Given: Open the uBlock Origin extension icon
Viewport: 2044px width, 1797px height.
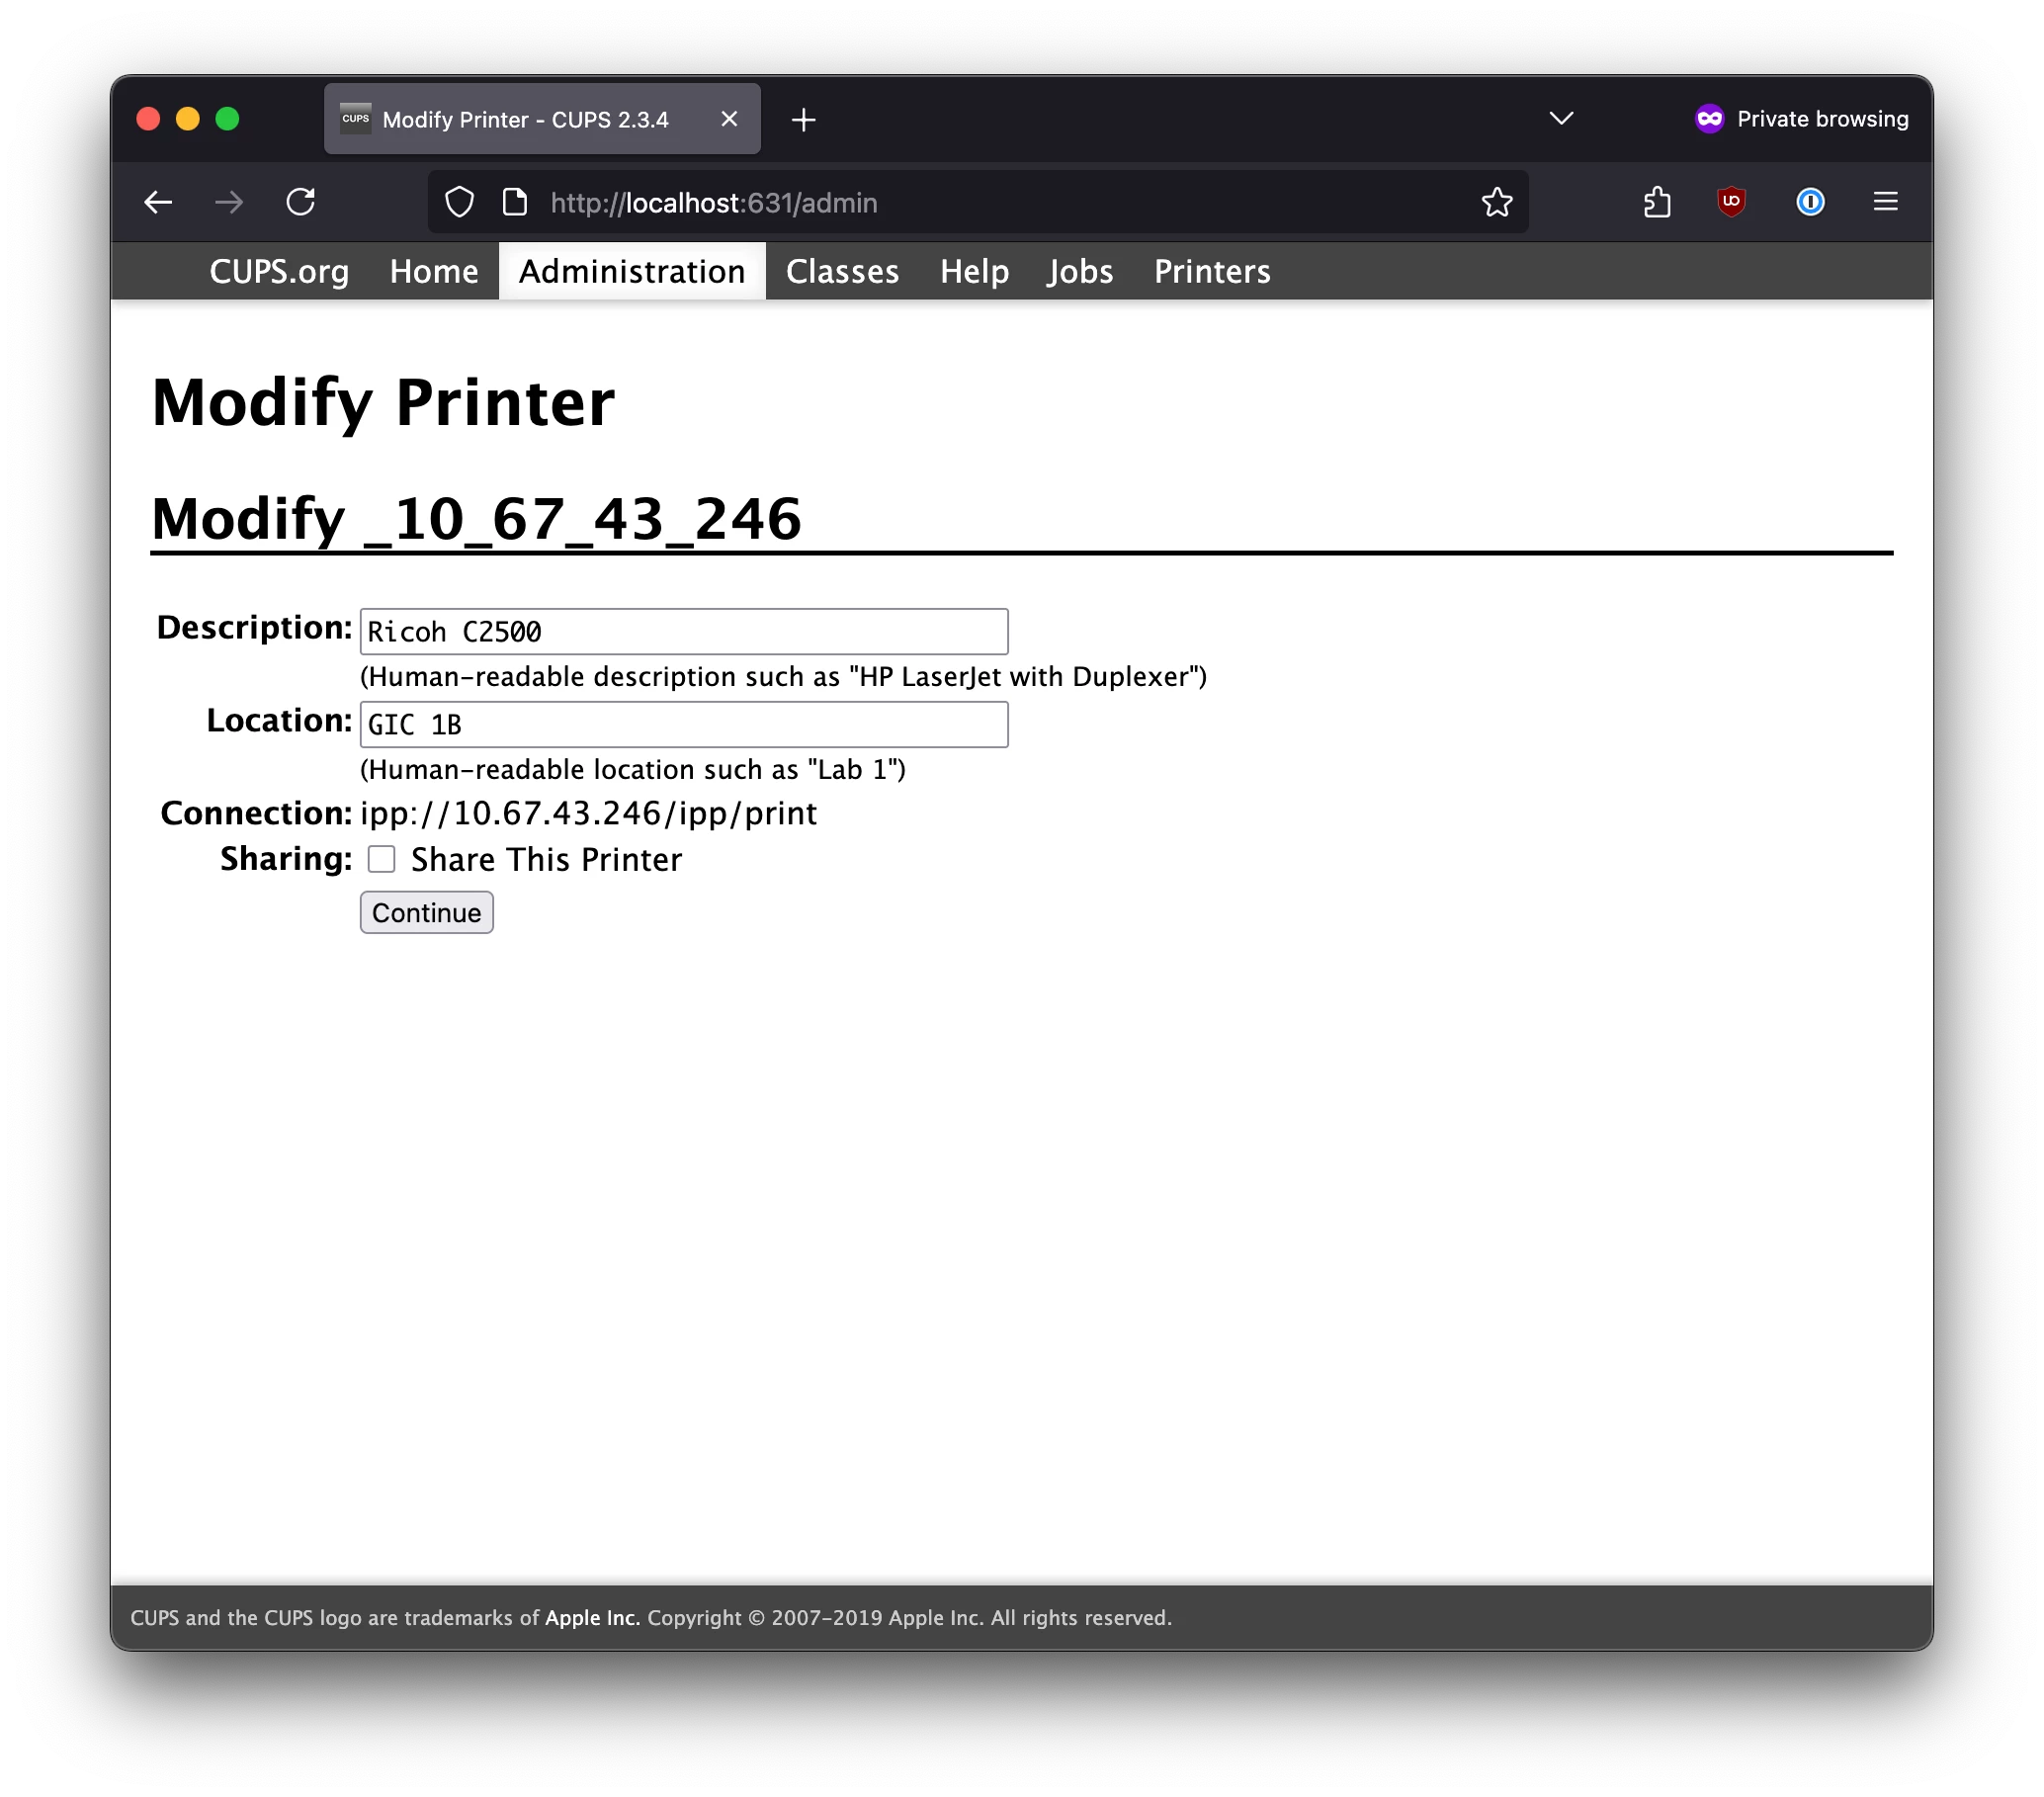Looking at the screenshot, I should [1731, 203].
